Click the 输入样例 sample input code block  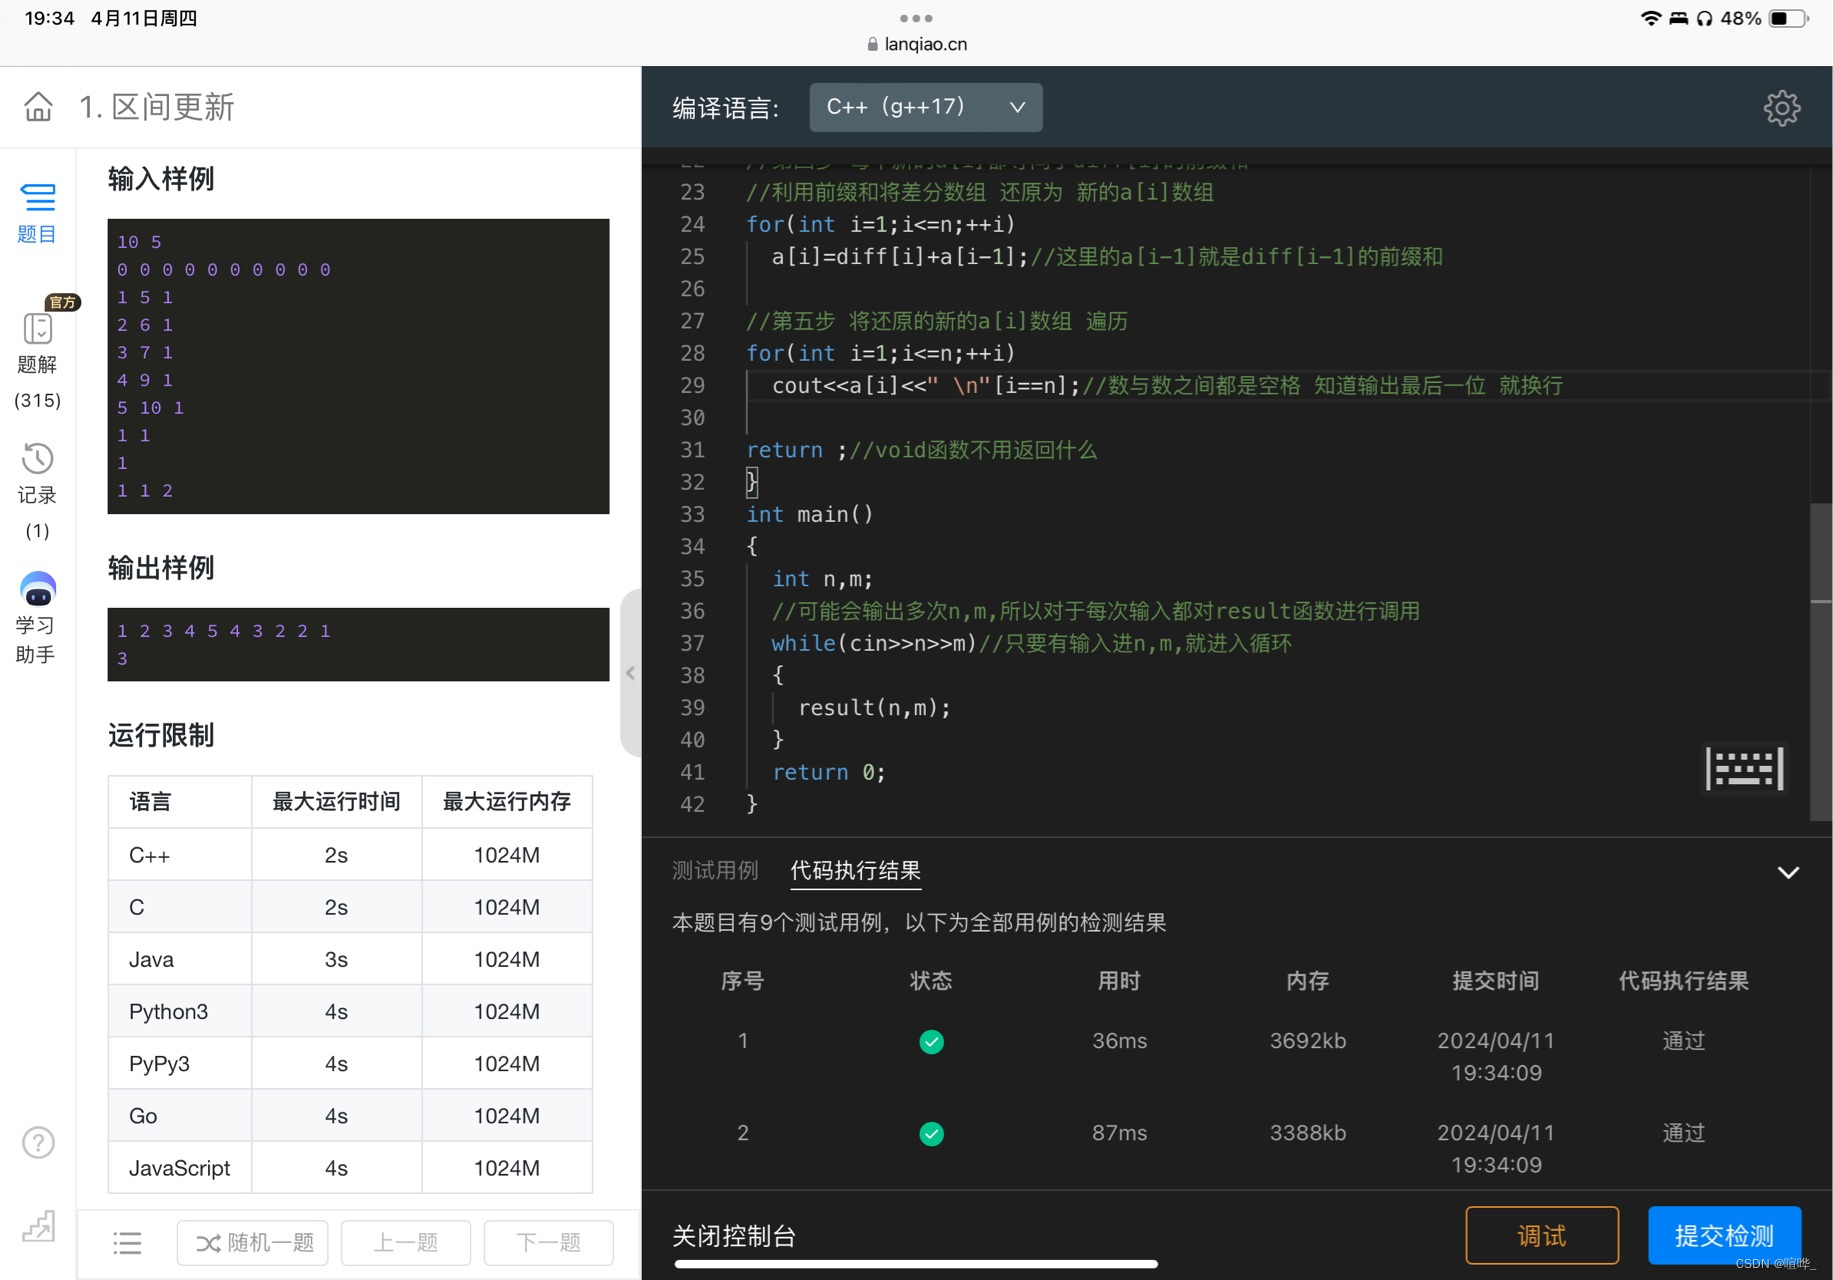click(x=358, y=366)
